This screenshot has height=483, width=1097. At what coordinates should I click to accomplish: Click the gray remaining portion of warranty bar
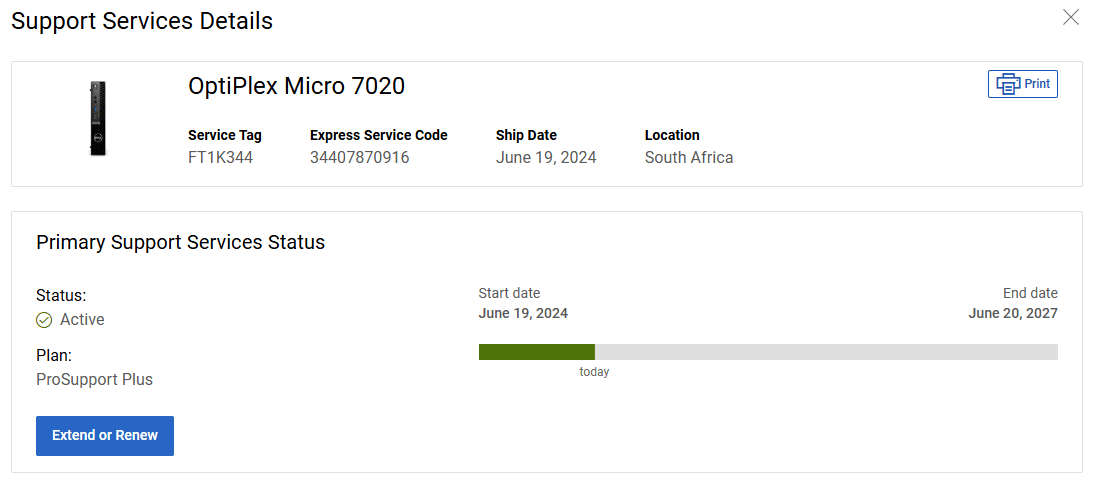pos(825,352)
